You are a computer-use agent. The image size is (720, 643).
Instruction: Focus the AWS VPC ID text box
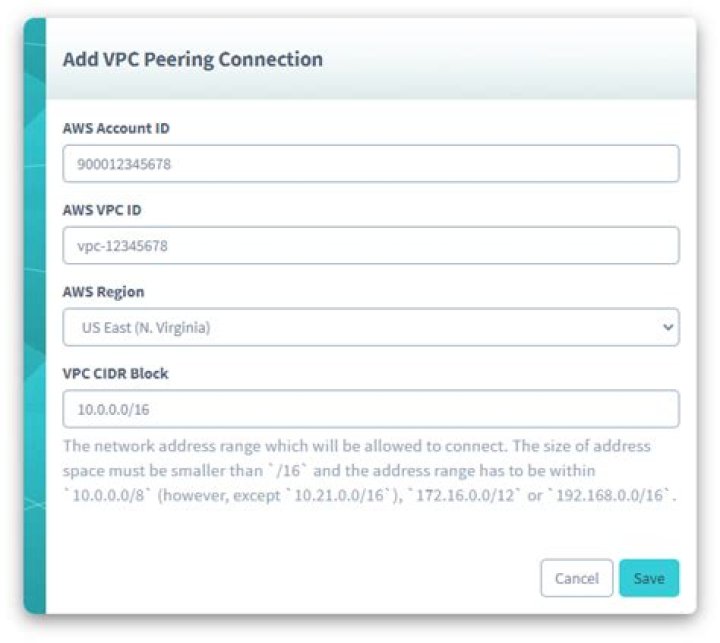point(370,245)
